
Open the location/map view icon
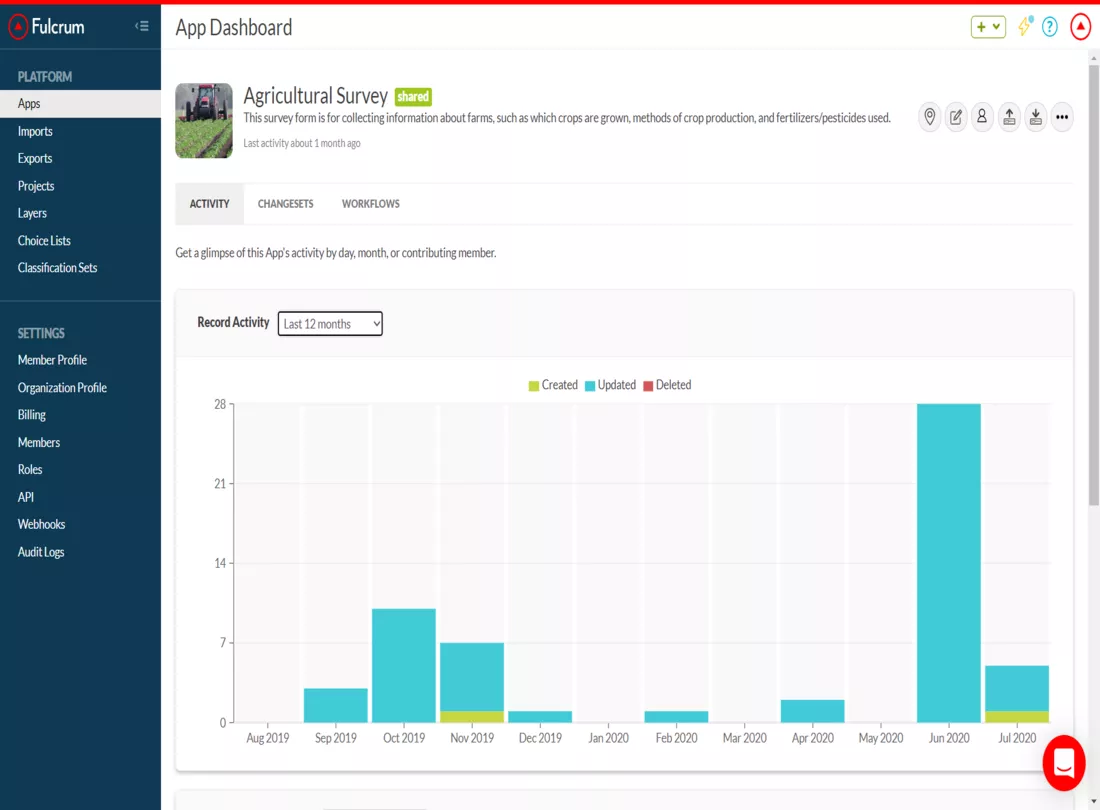(x=929, y=117)
